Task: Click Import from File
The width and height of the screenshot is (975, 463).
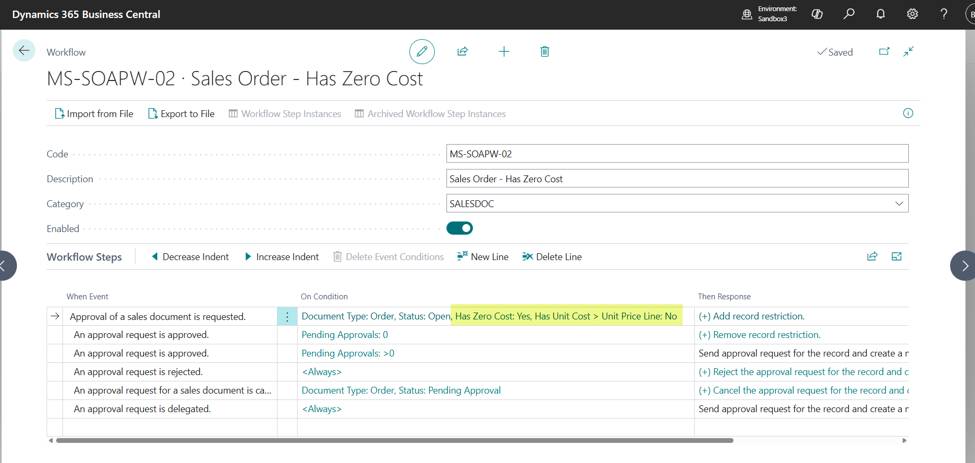Action: (94, 114)
